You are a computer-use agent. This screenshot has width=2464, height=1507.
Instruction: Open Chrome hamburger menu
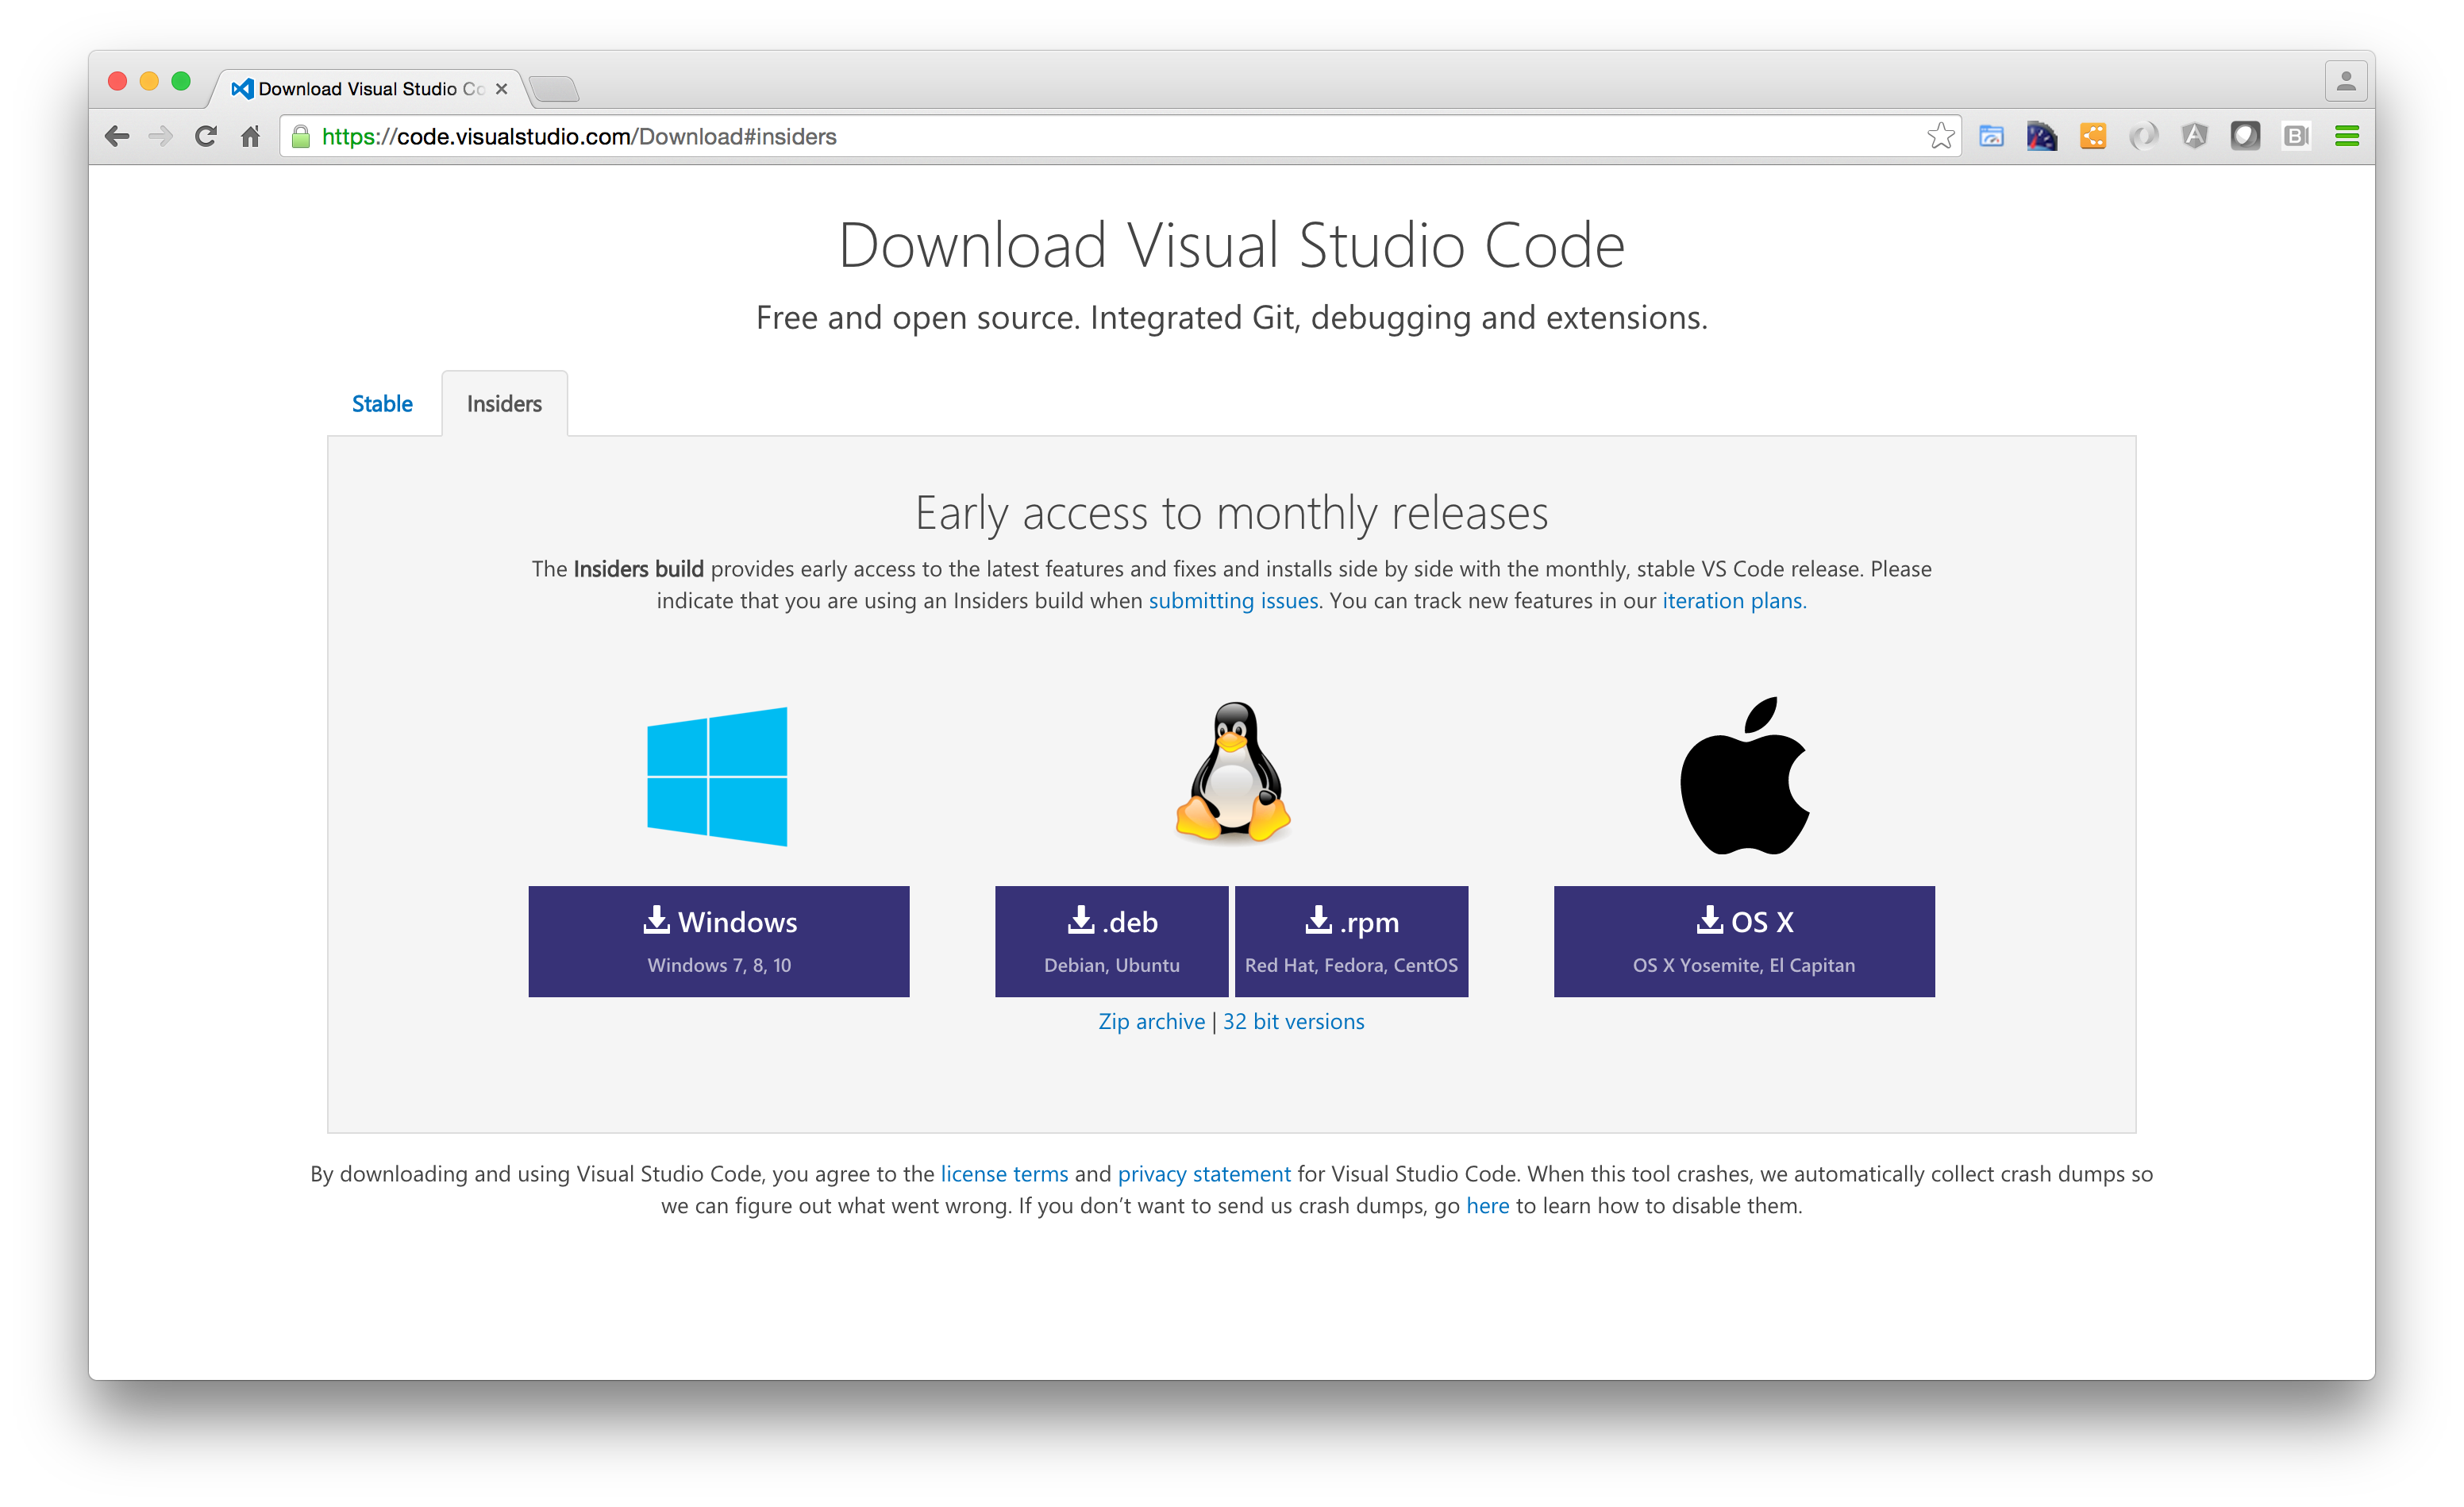pyautogui.click(x=2346, y=136)
